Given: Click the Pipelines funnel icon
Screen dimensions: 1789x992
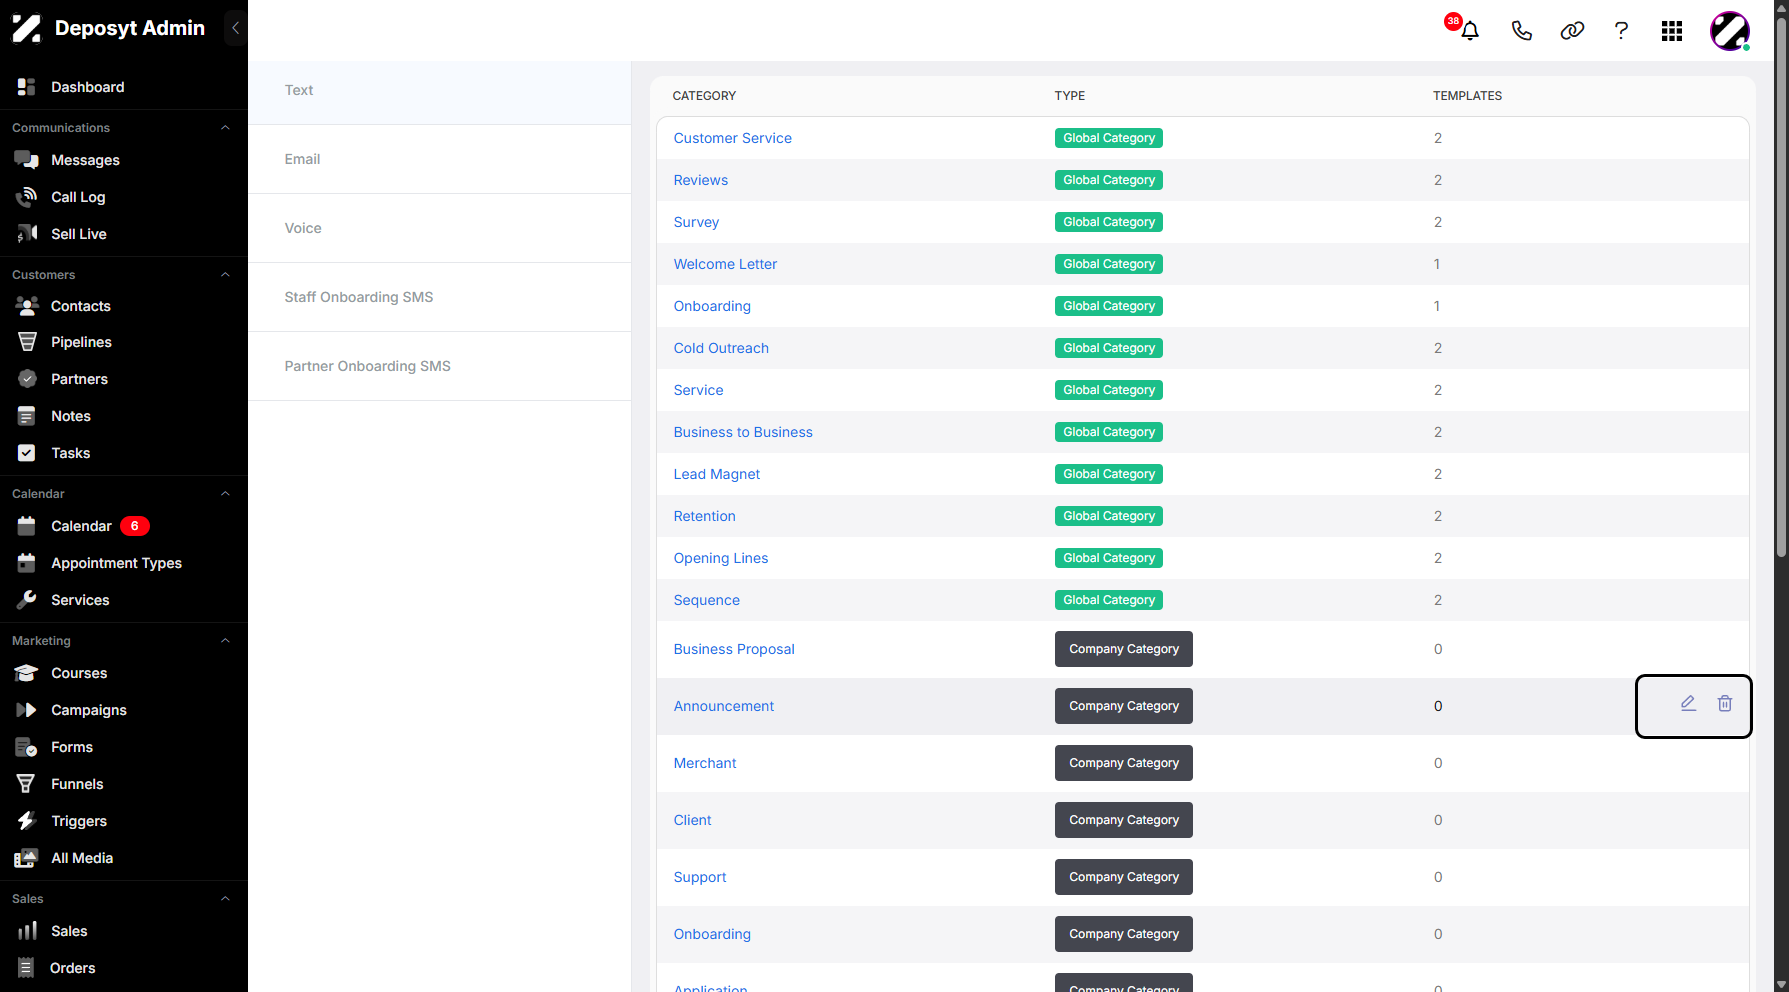Looking at the screenshot, I should click(x=27, y=342).
